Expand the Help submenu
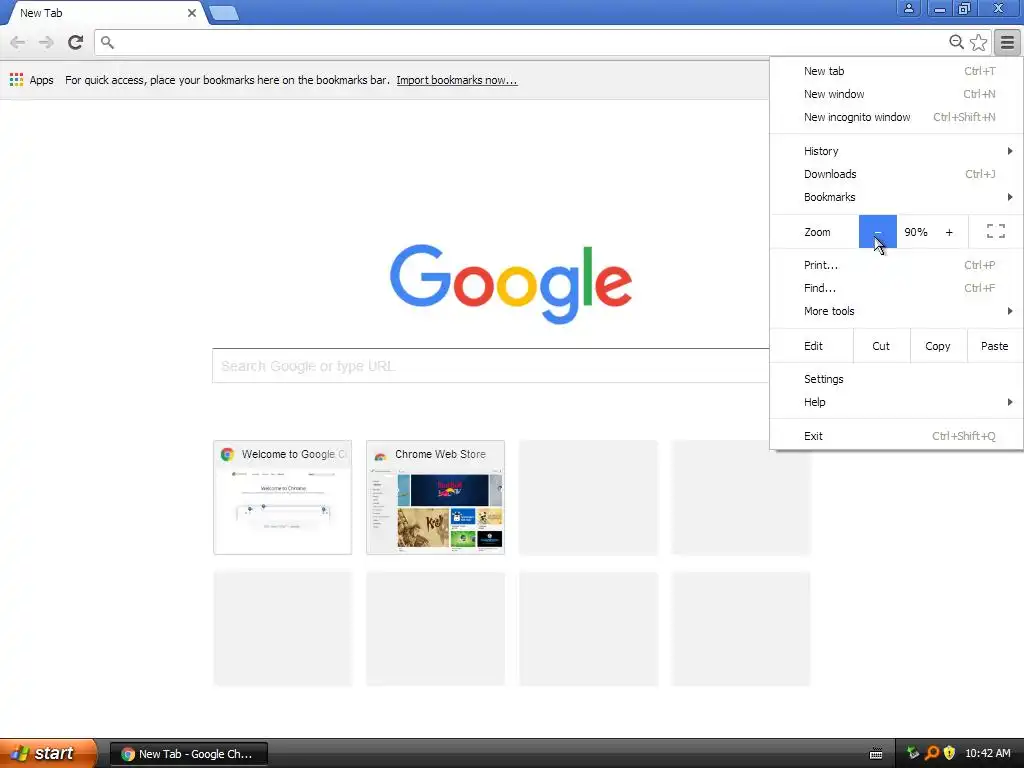1024x768 pixels. (x=896, y=402)
